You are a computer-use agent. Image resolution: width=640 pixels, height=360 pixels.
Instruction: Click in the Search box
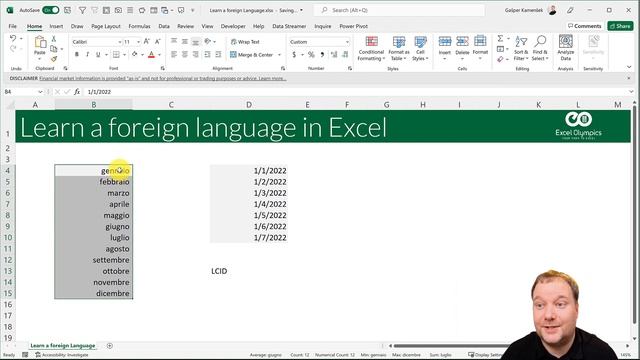pos(399,10)
